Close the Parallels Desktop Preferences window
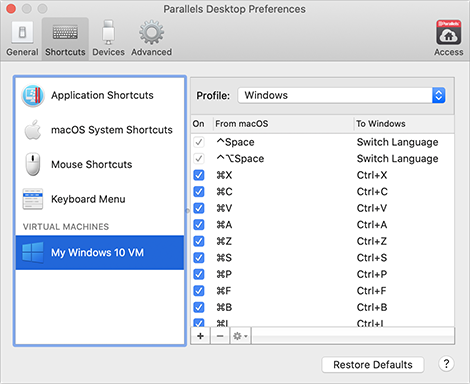 click(11, 9)
